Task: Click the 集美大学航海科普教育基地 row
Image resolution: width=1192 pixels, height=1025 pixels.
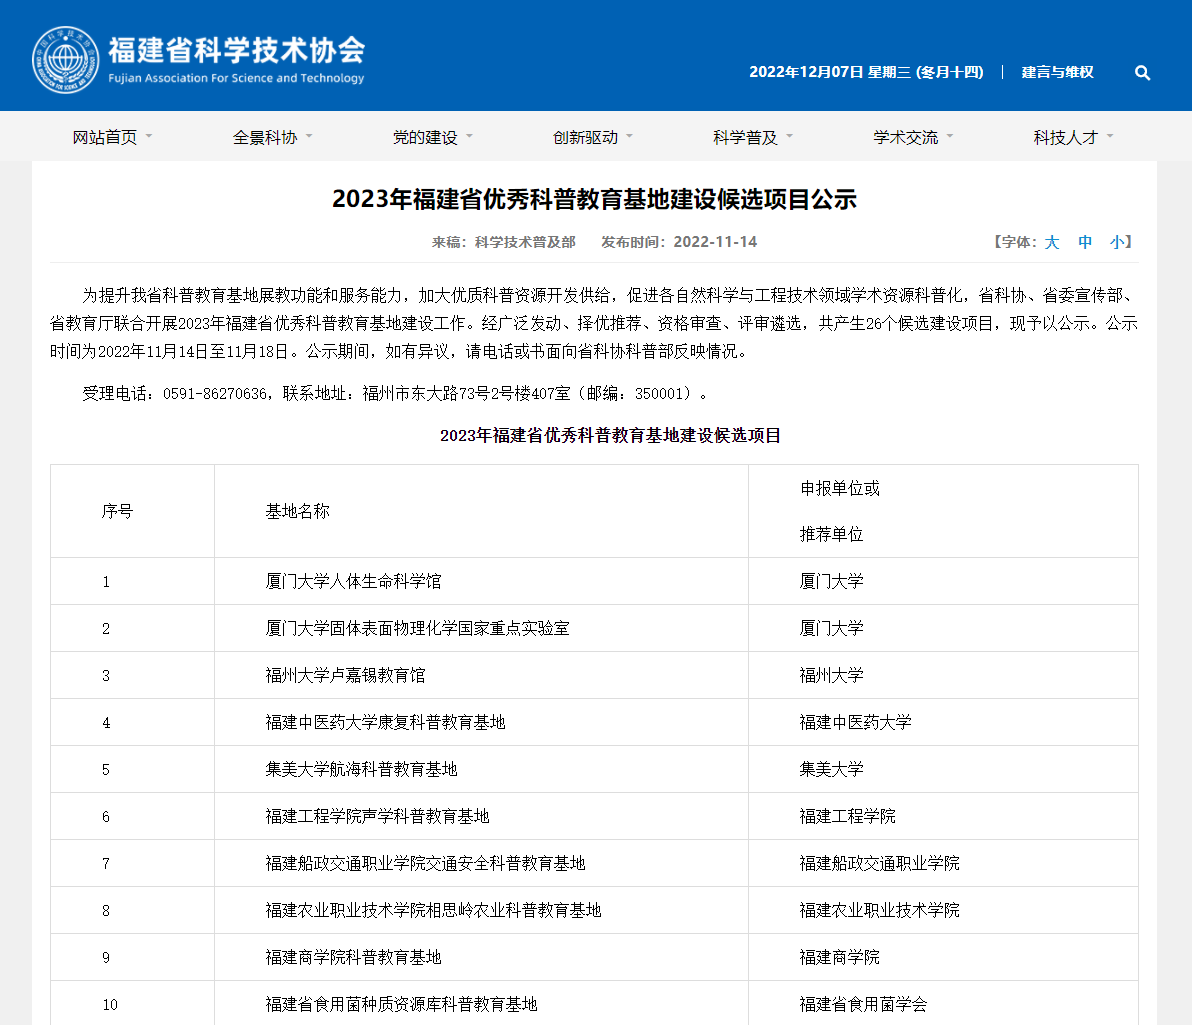Action: pyautogui.click(x=361, y=769)
